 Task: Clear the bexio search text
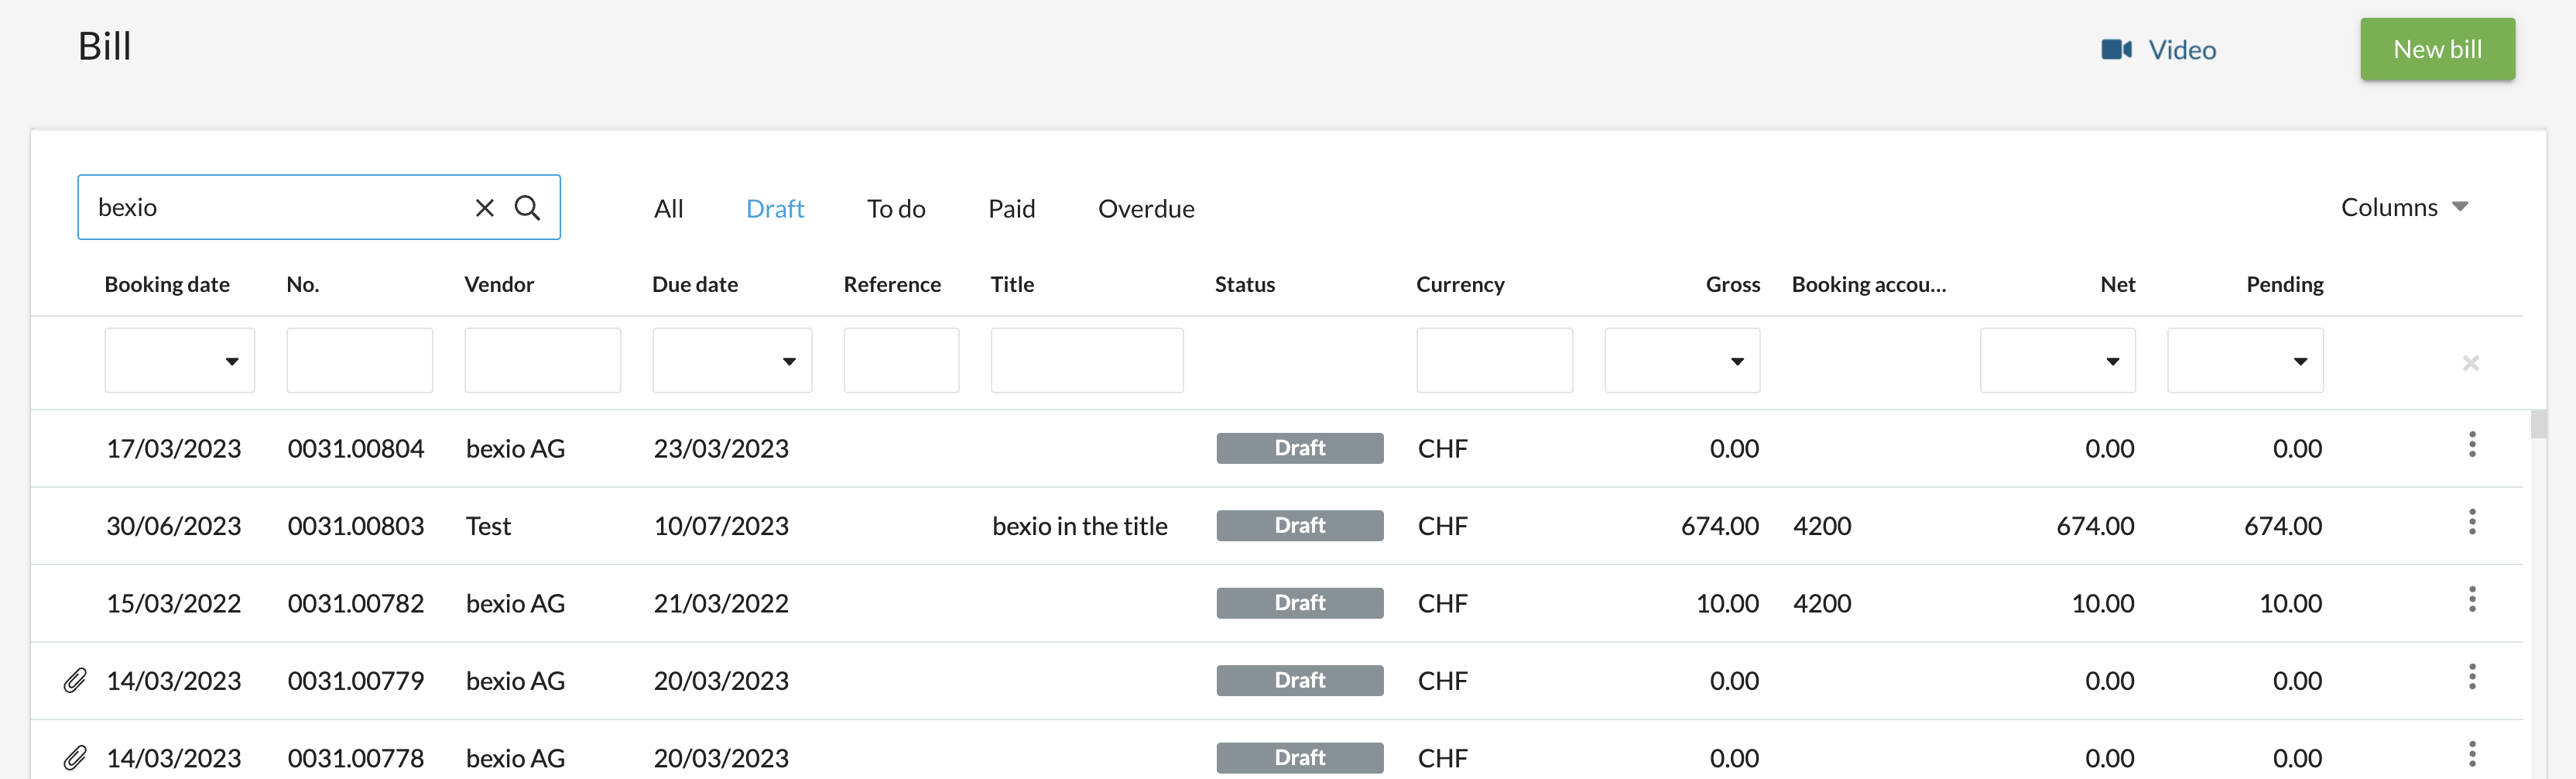[x=484, y=207]
